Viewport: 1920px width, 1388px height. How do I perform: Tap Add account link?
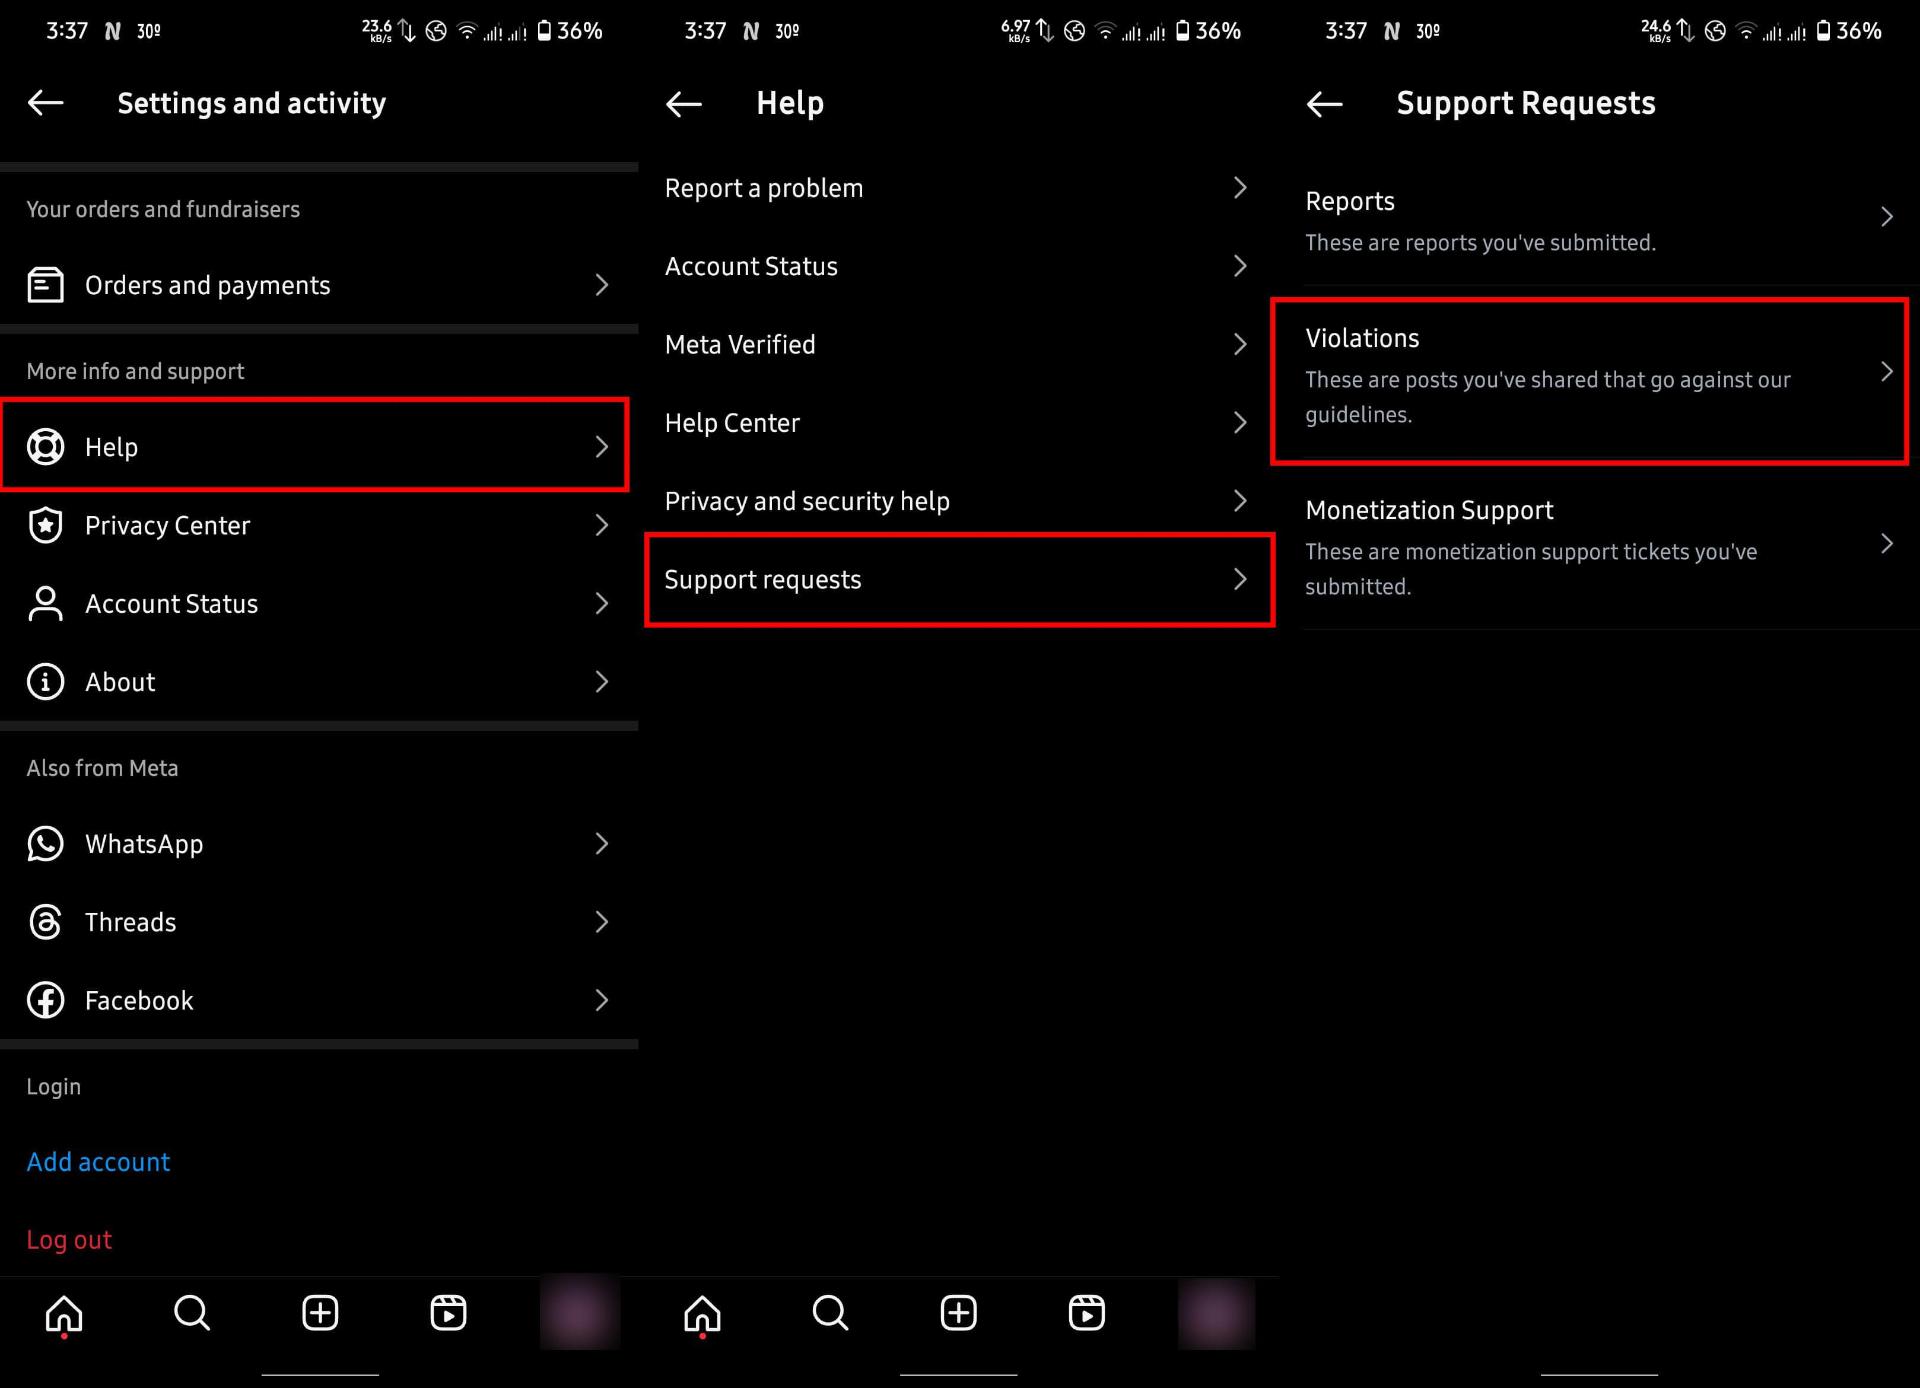click(x=98, y=1162)
